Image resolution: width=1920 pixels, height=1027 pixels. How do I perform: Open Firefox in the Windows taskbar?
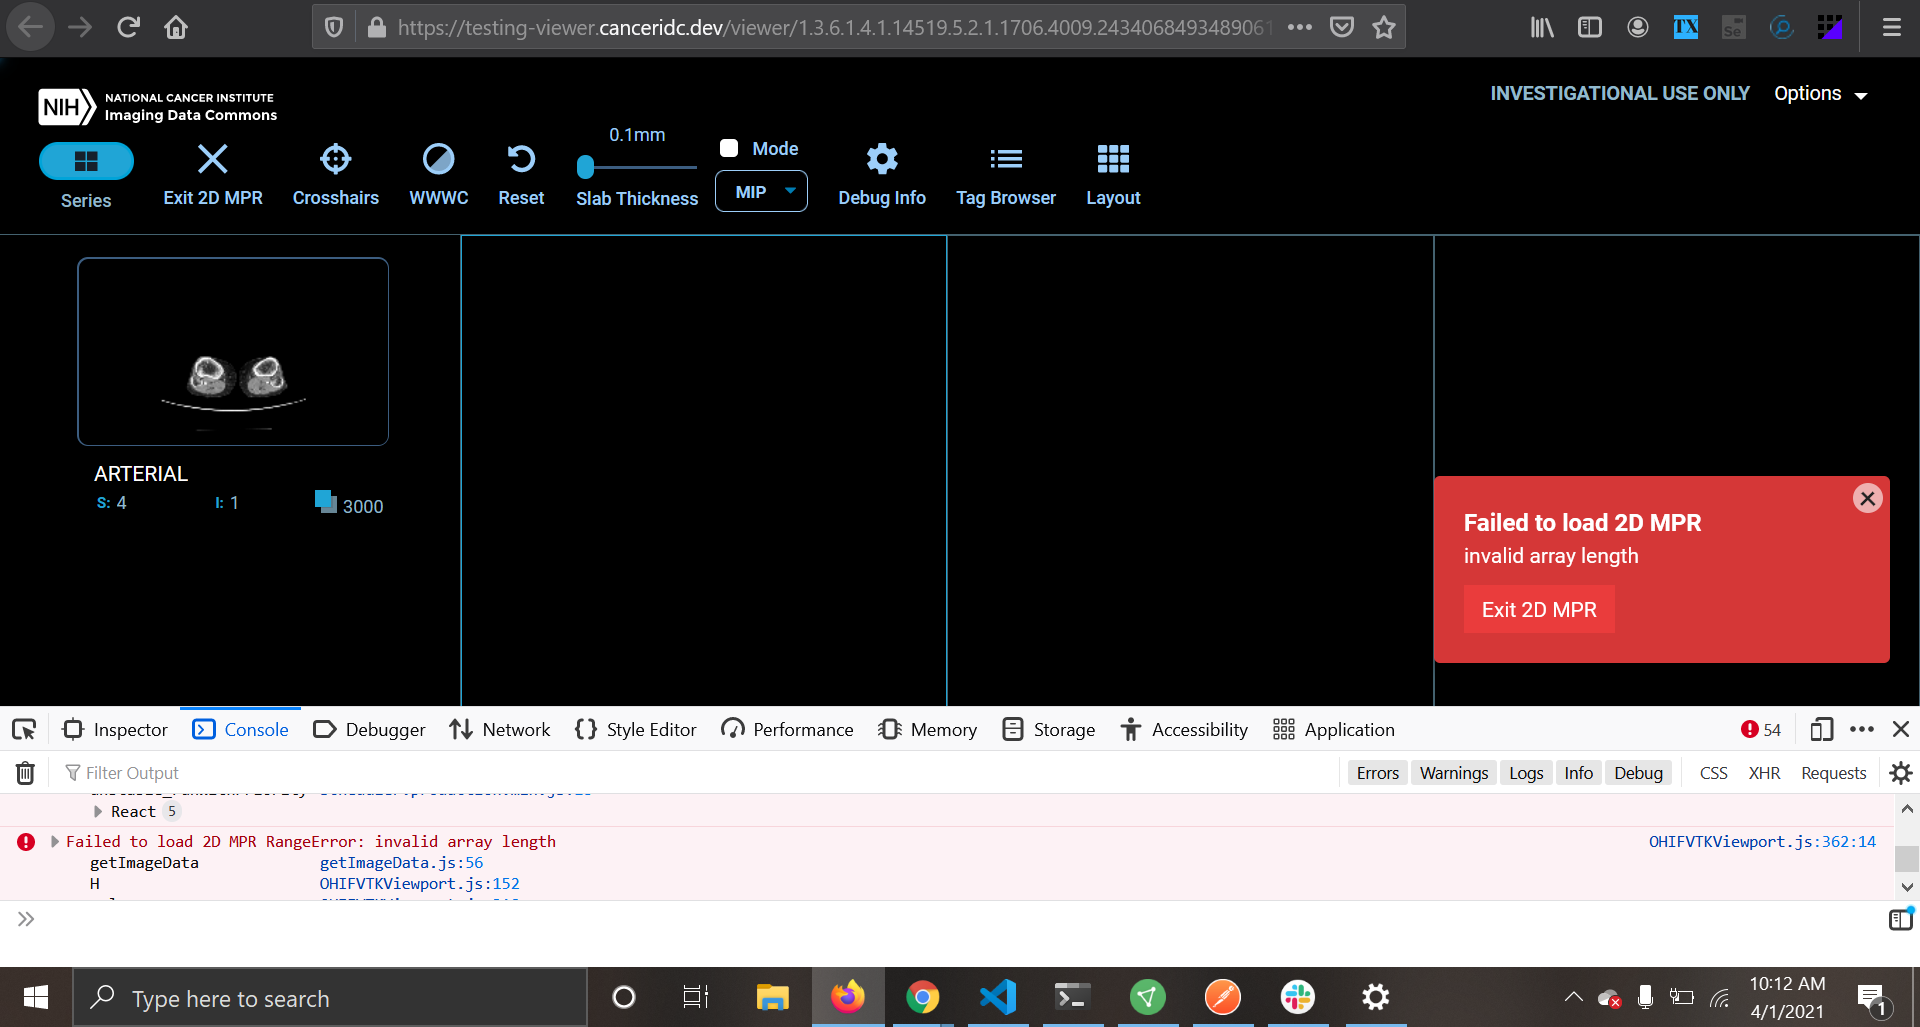click(848, 997)
